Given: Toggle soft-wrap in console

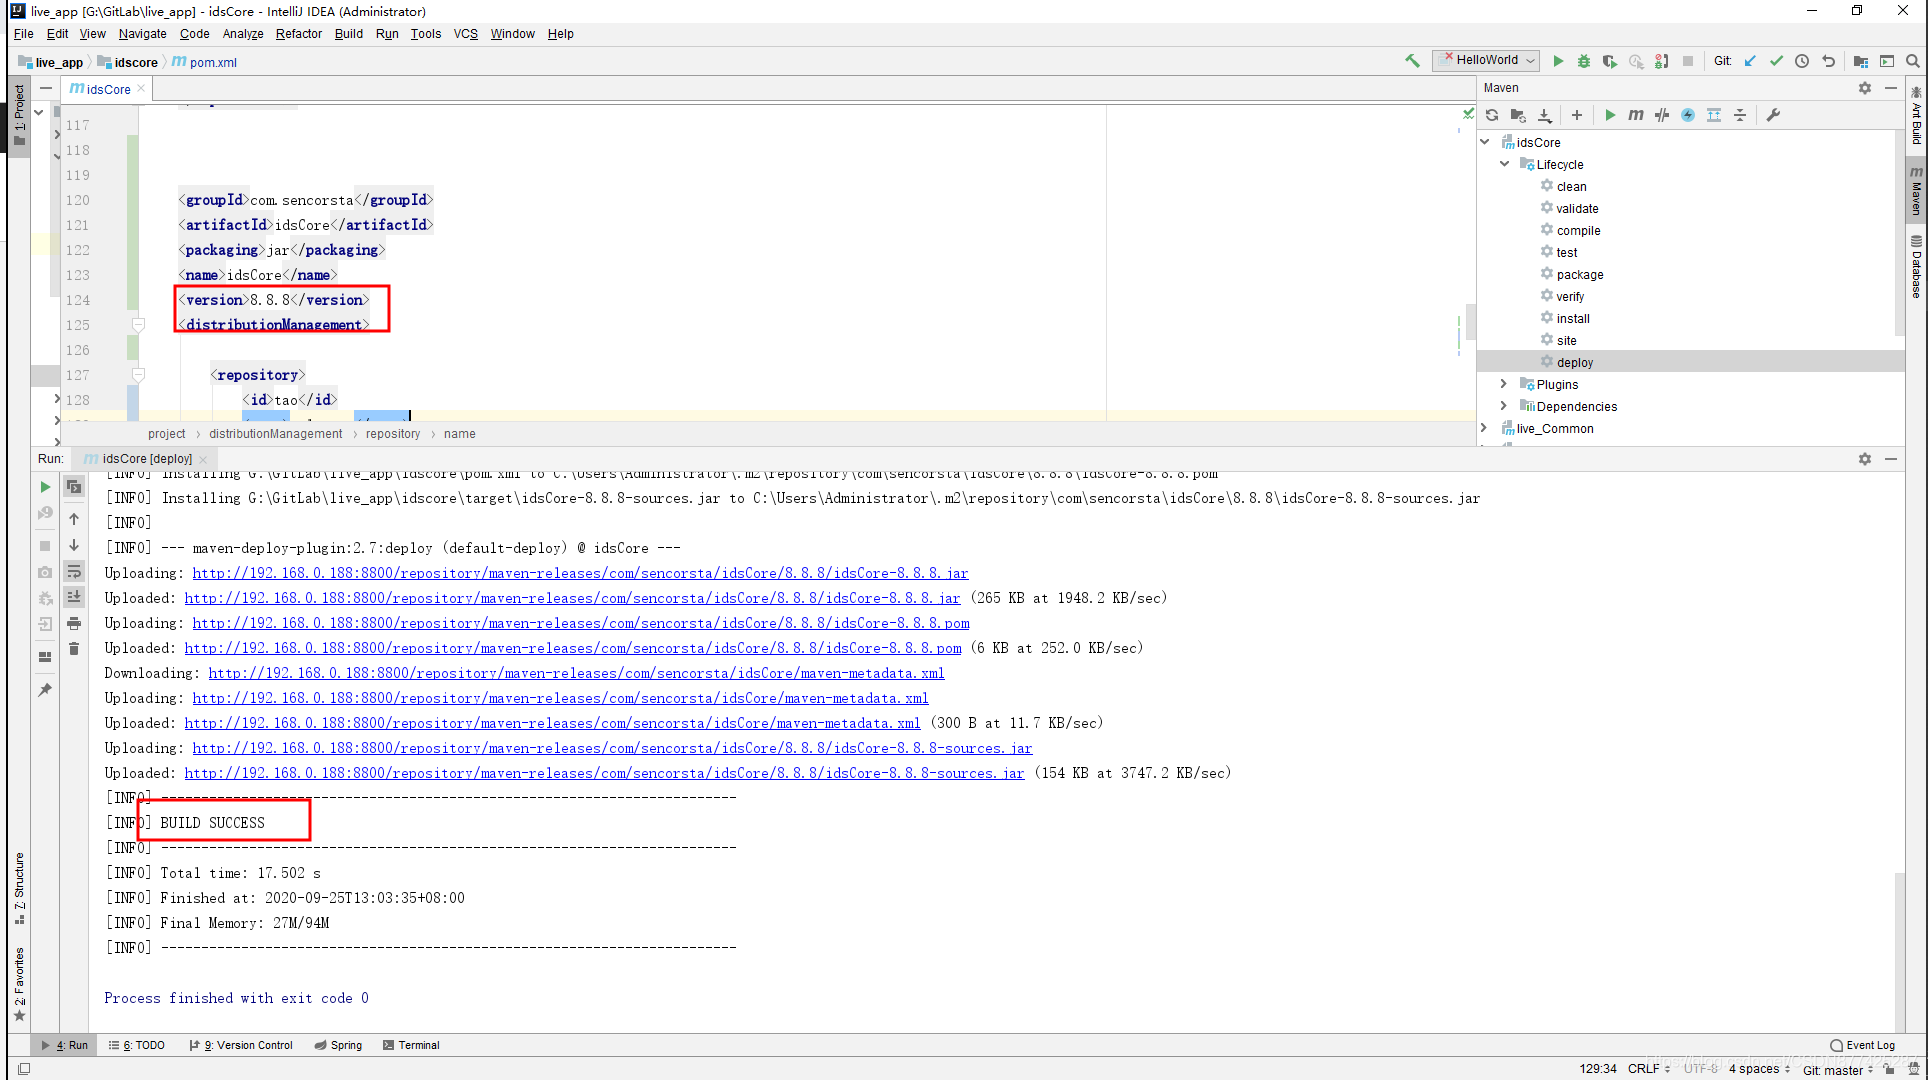Looking at the screenshot, I should coord(74,571).
